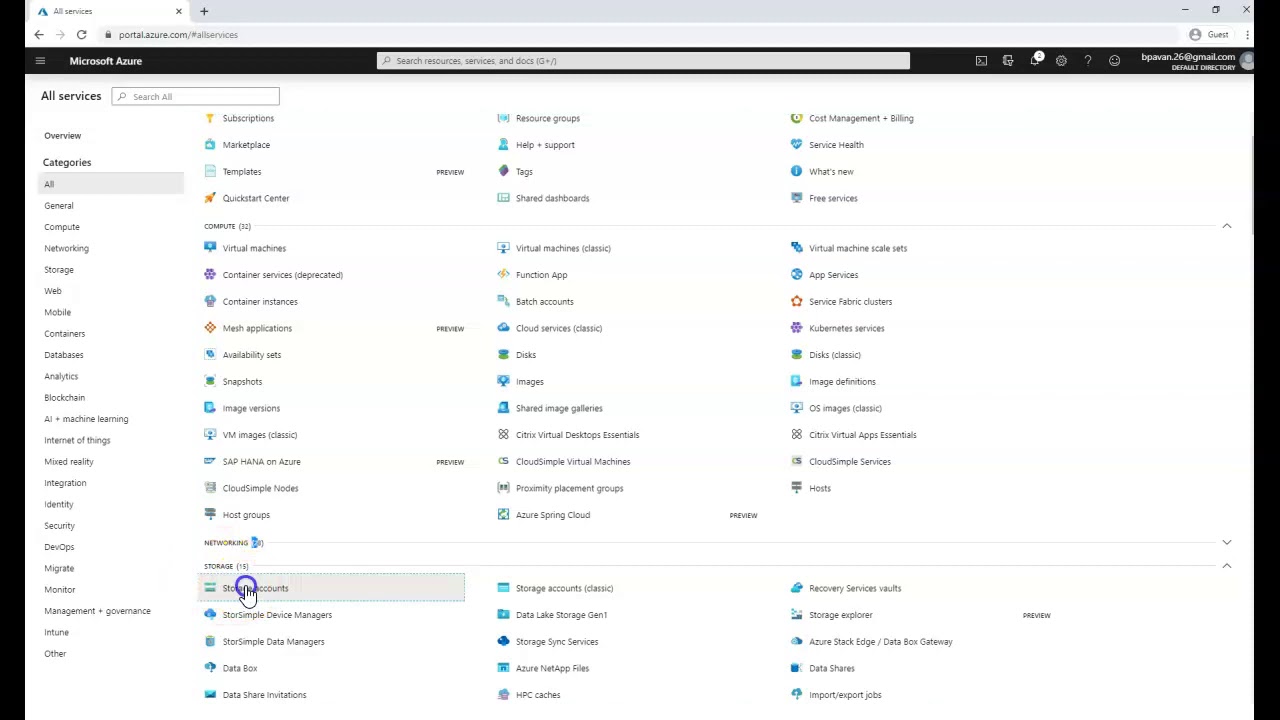Screen dimensions: 1280x720
Task: Click the Subscriptions key icon
Action: tap(210, 118)
